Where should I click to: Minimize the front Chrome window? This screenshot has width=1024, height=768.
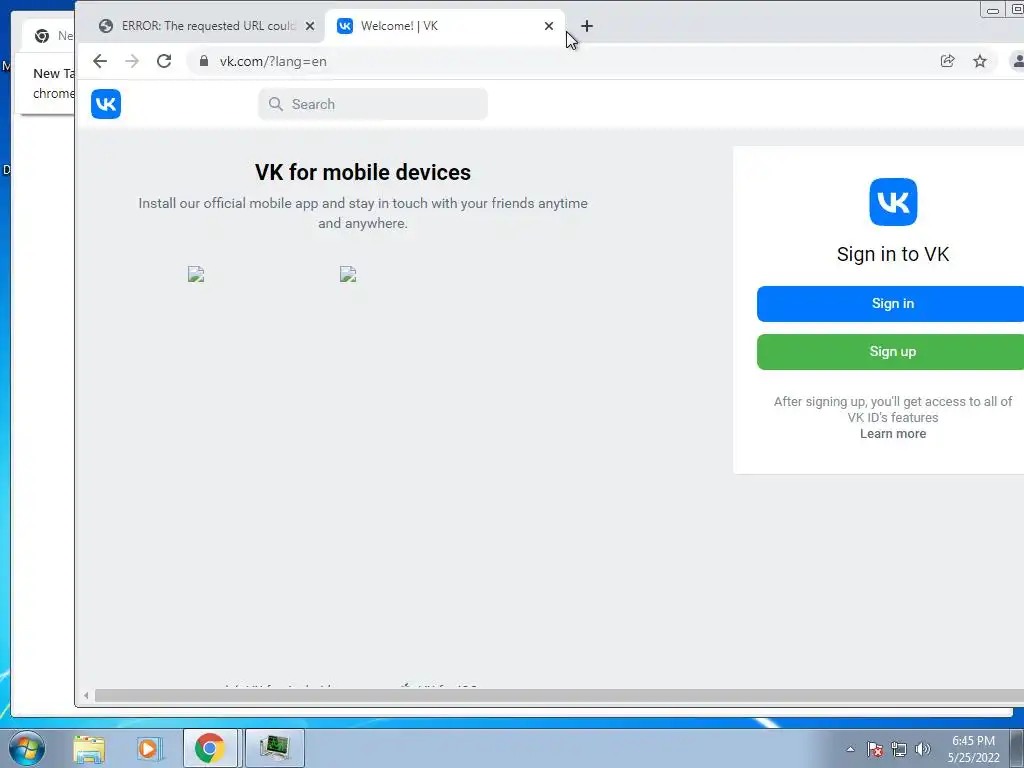[993, 10]
